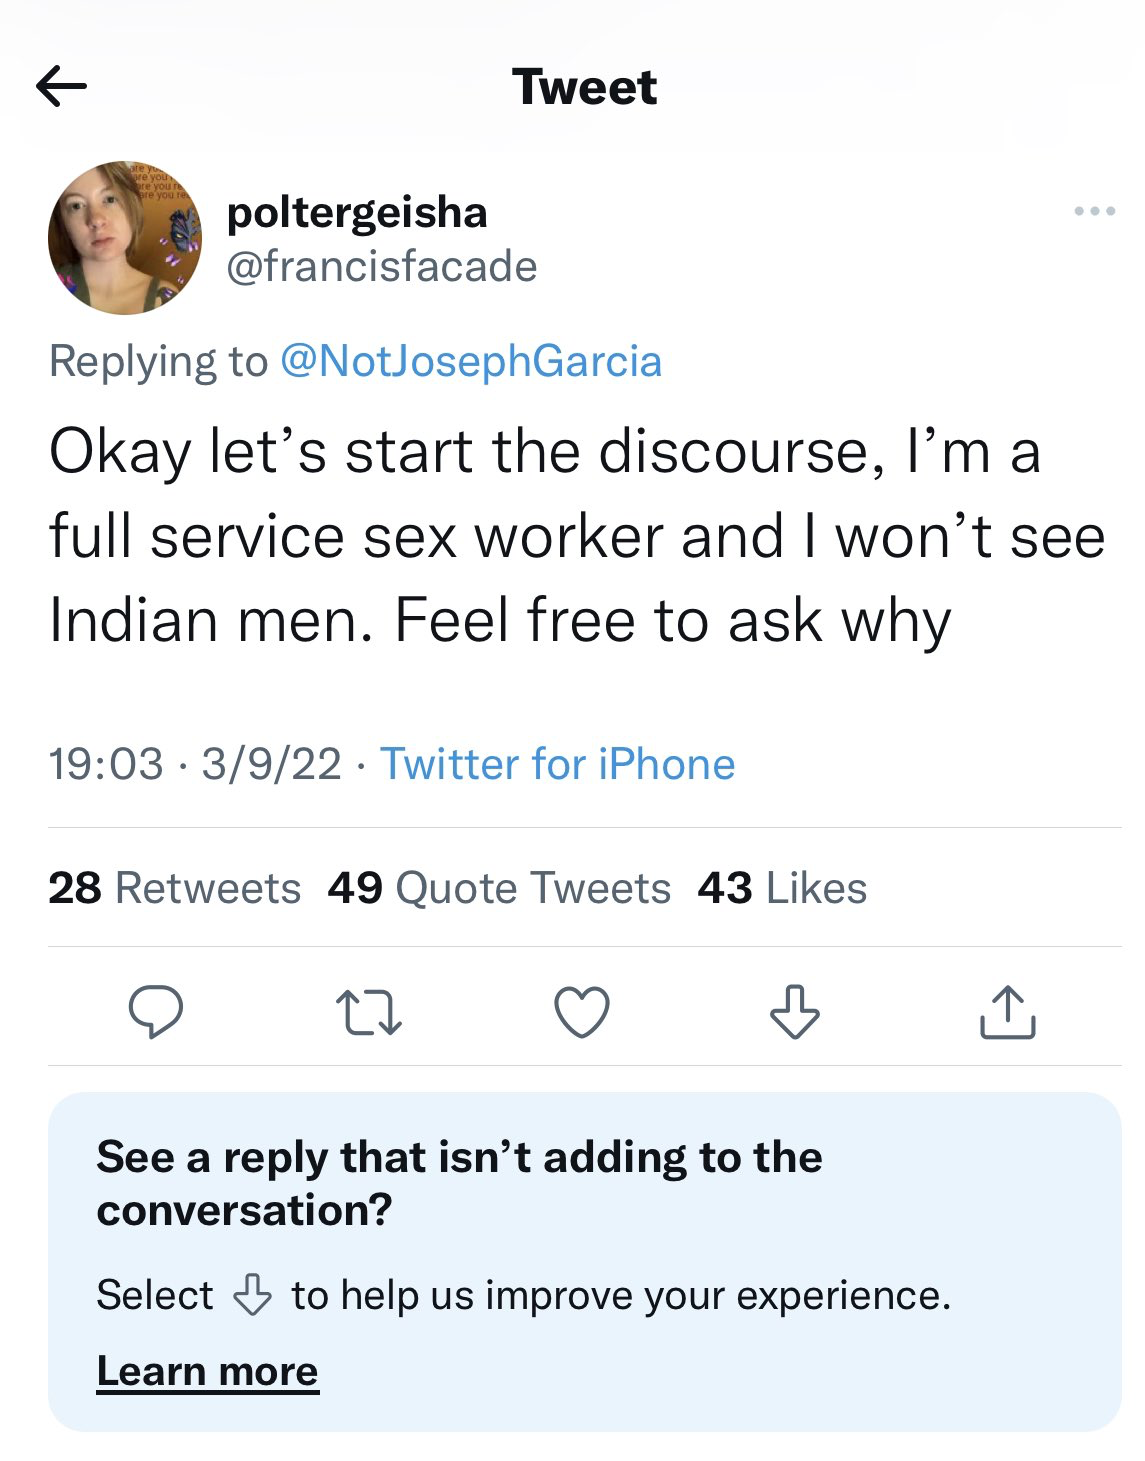Tap the share upload icon

[x=1008, y=1012]
